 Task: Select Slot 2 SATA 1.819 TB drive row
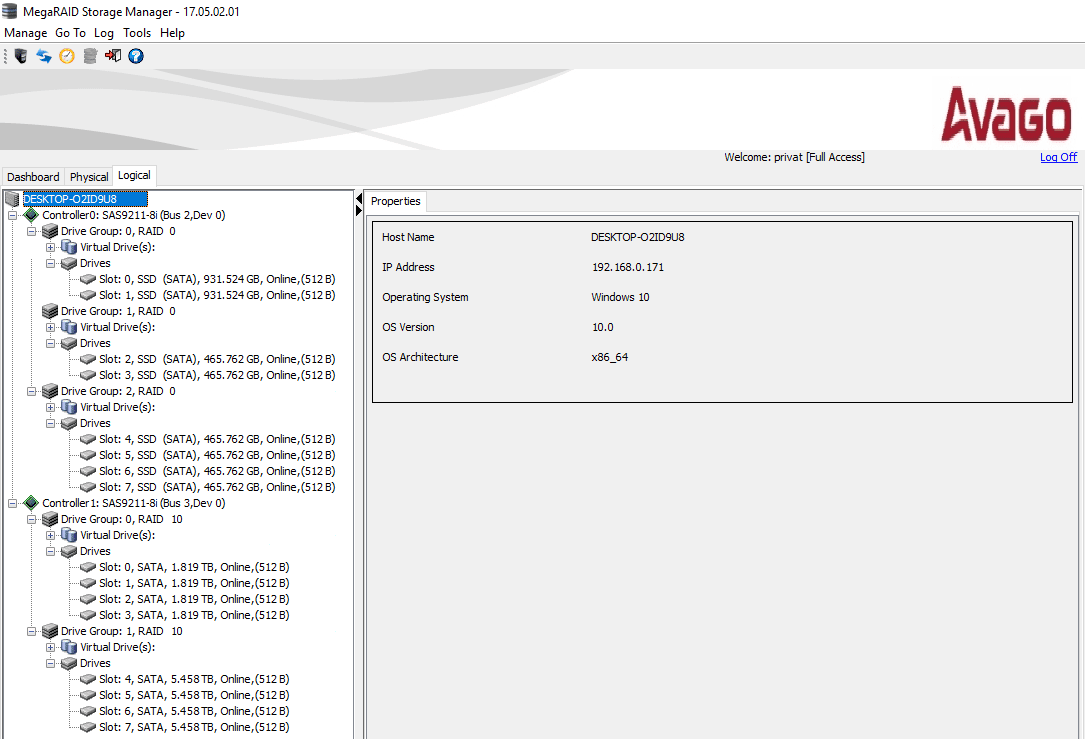point(194,599)
